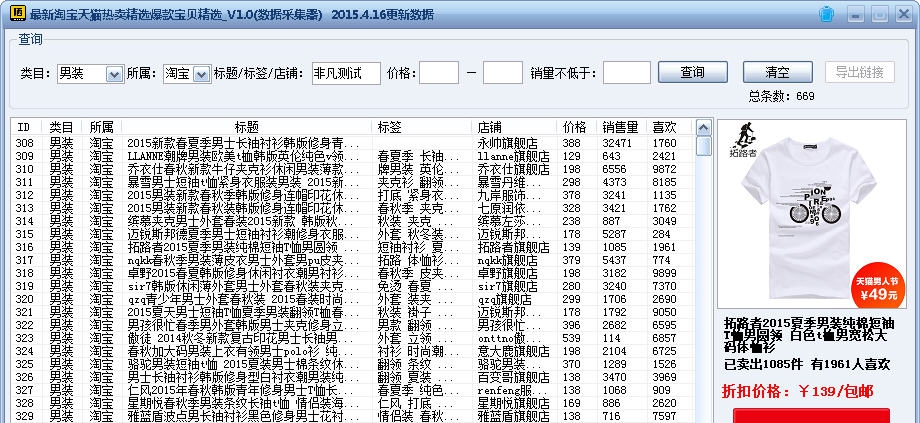Click the app logo icon in title bar
The width and height of the screenshot is (920, 423).
coord(17,13)
